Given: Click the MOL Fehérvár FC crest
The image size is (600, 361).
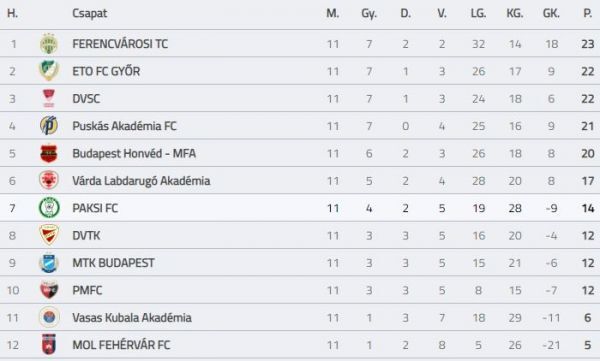Looking at the screenshot, I should point(49,345).
